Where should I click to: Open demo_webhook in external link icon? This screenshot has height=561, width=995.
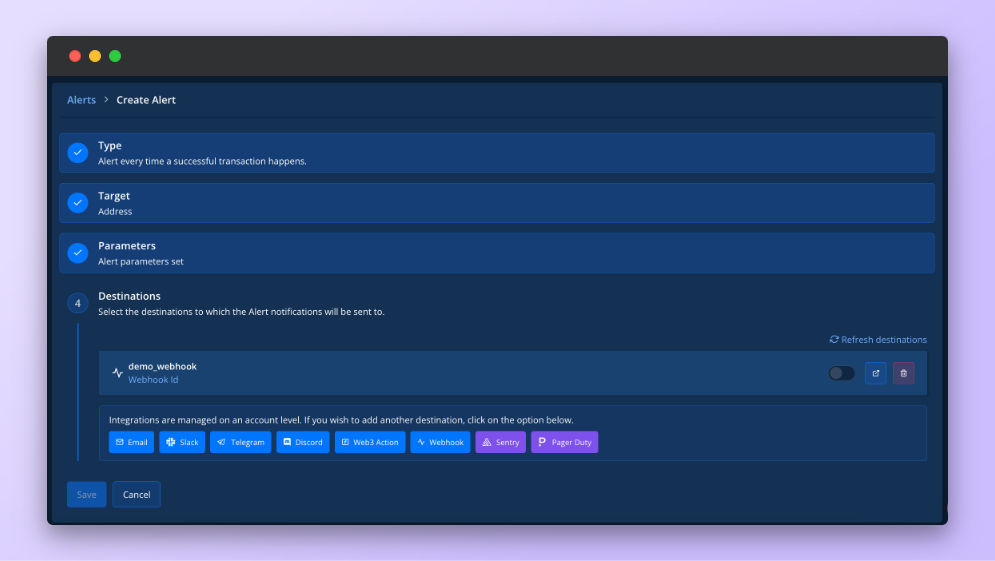tap(875, 373)
